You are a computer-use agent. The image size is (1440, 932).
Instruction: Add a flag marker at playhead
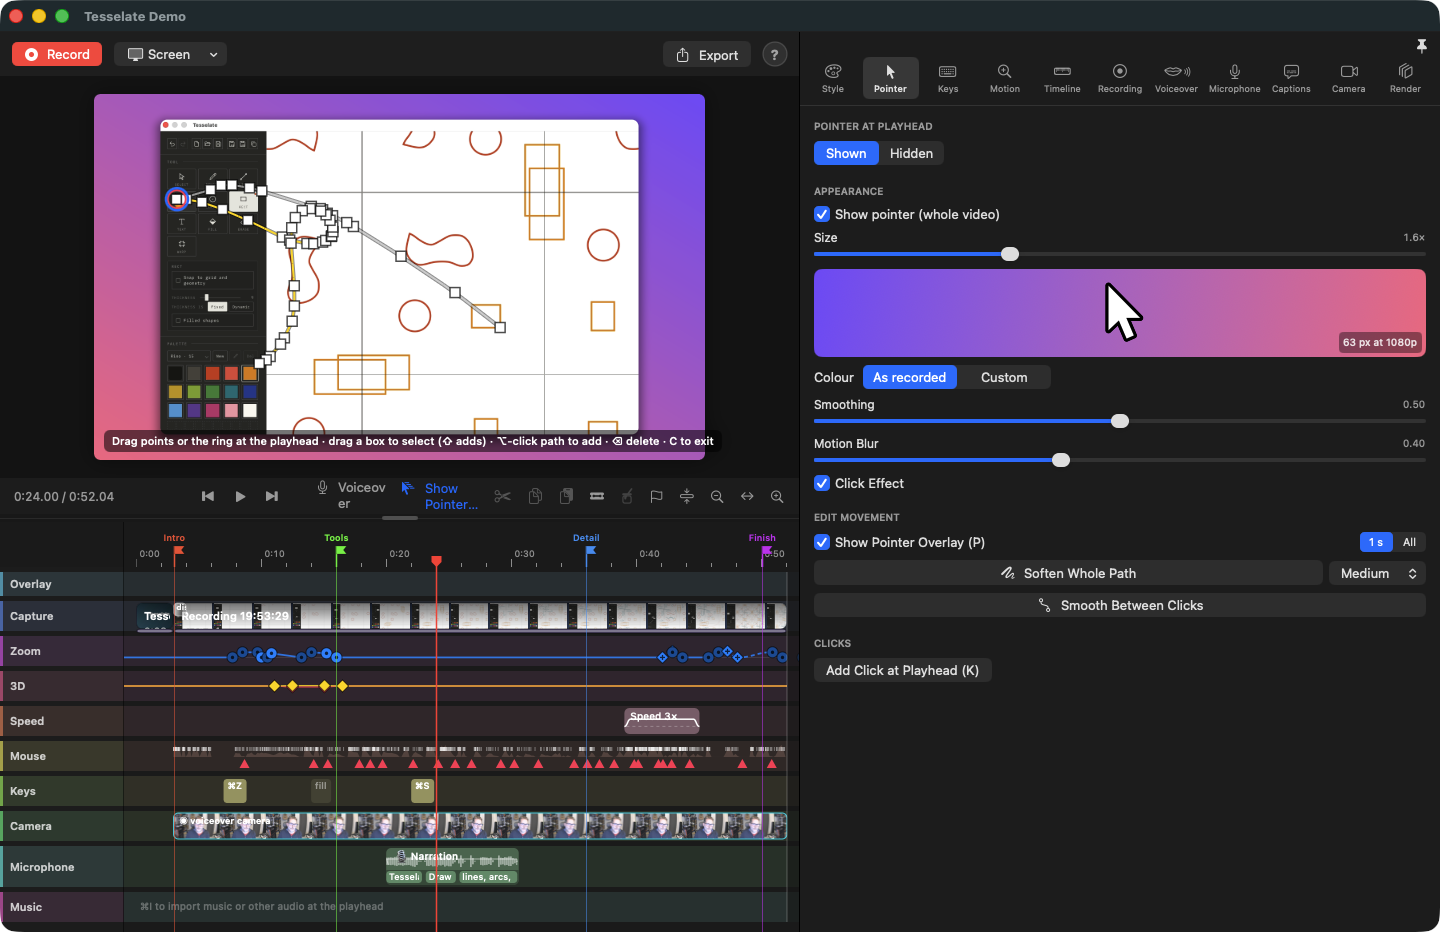click(656, 496)
